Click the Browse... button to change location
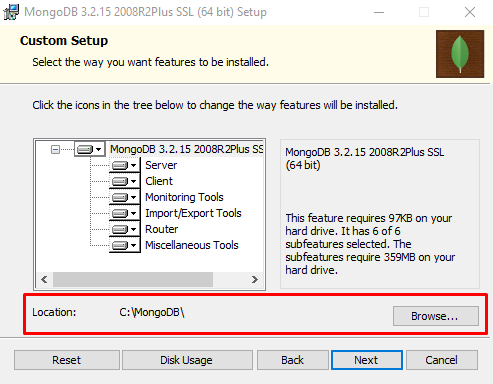The width and height of the screenshot is (493, 384). (436, 316)
